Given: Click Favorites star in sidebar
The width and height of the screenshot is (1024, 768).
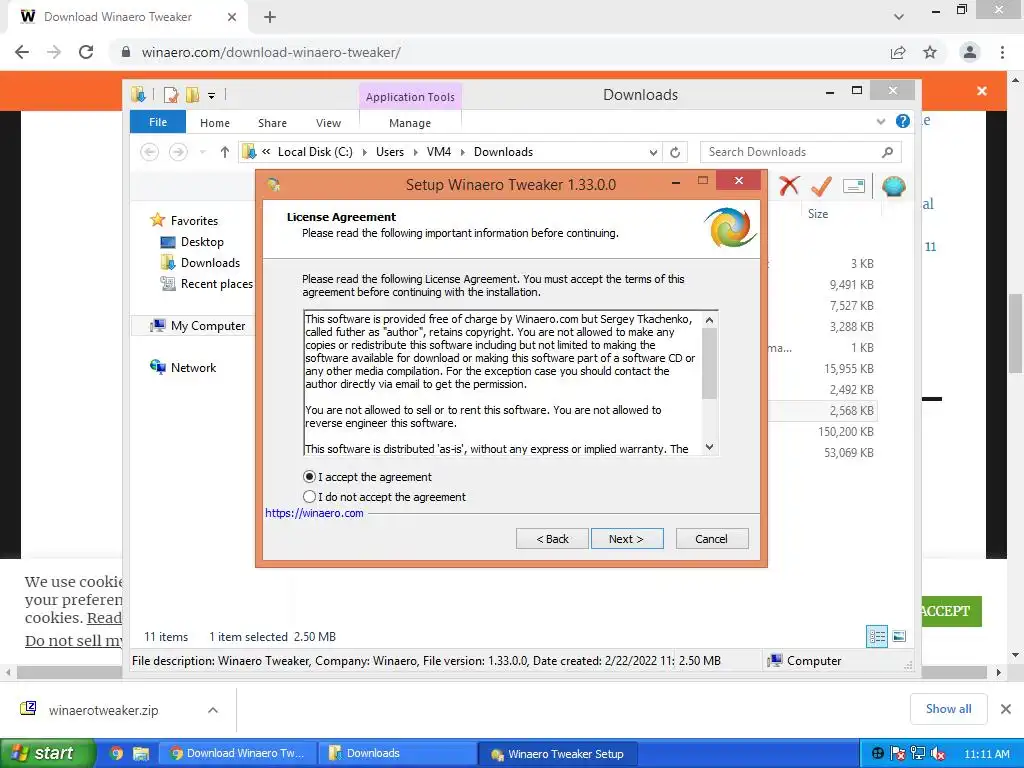Looking at the screenshot, I should pos(157,220).
